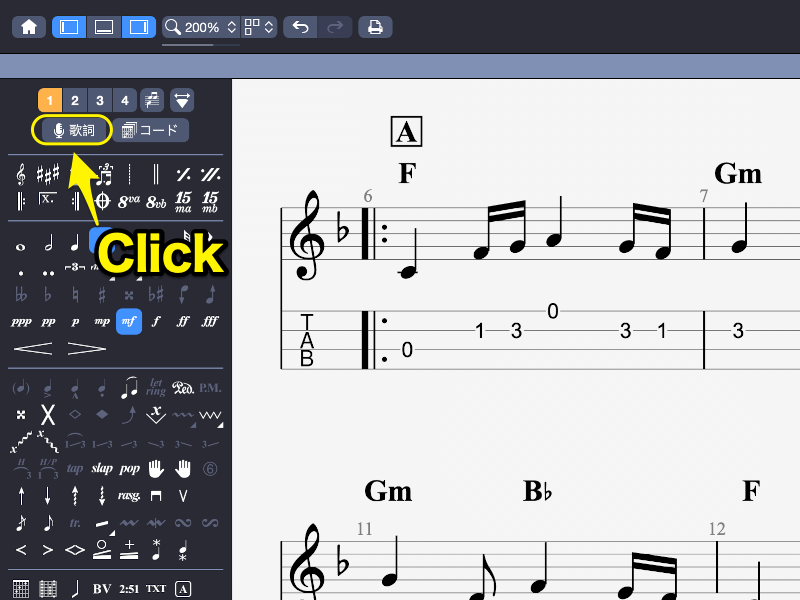Open the page layout view dropdown
This screenshot has height=600, width=800.
[260, 27]
